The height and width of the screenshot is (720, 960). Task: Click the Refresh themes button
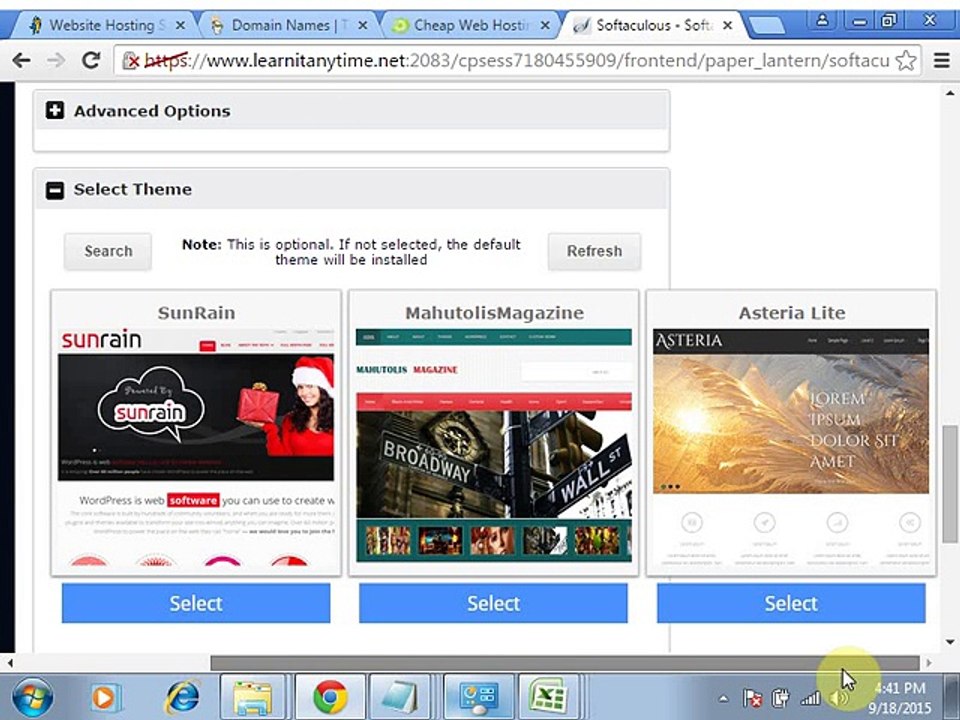pos(594,251)
